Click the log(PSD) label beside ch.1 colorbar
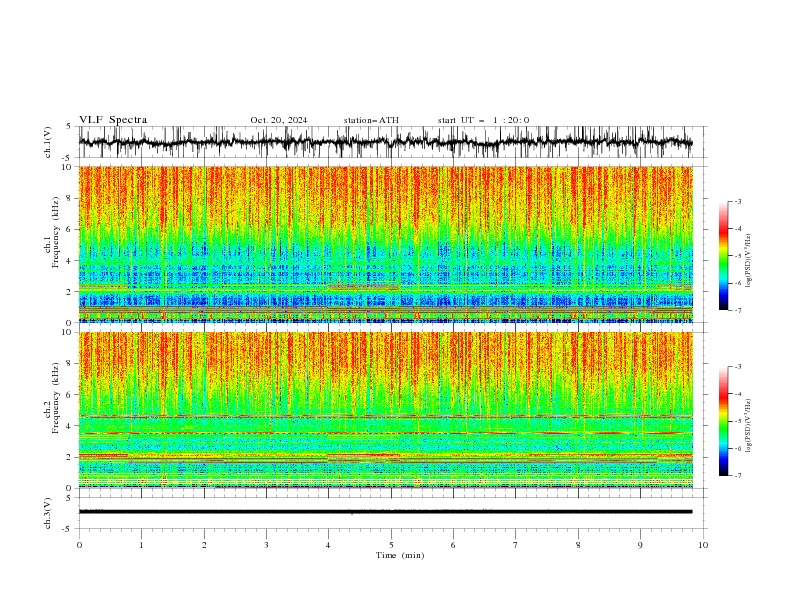The image size is (792, 612). [749, 261]
